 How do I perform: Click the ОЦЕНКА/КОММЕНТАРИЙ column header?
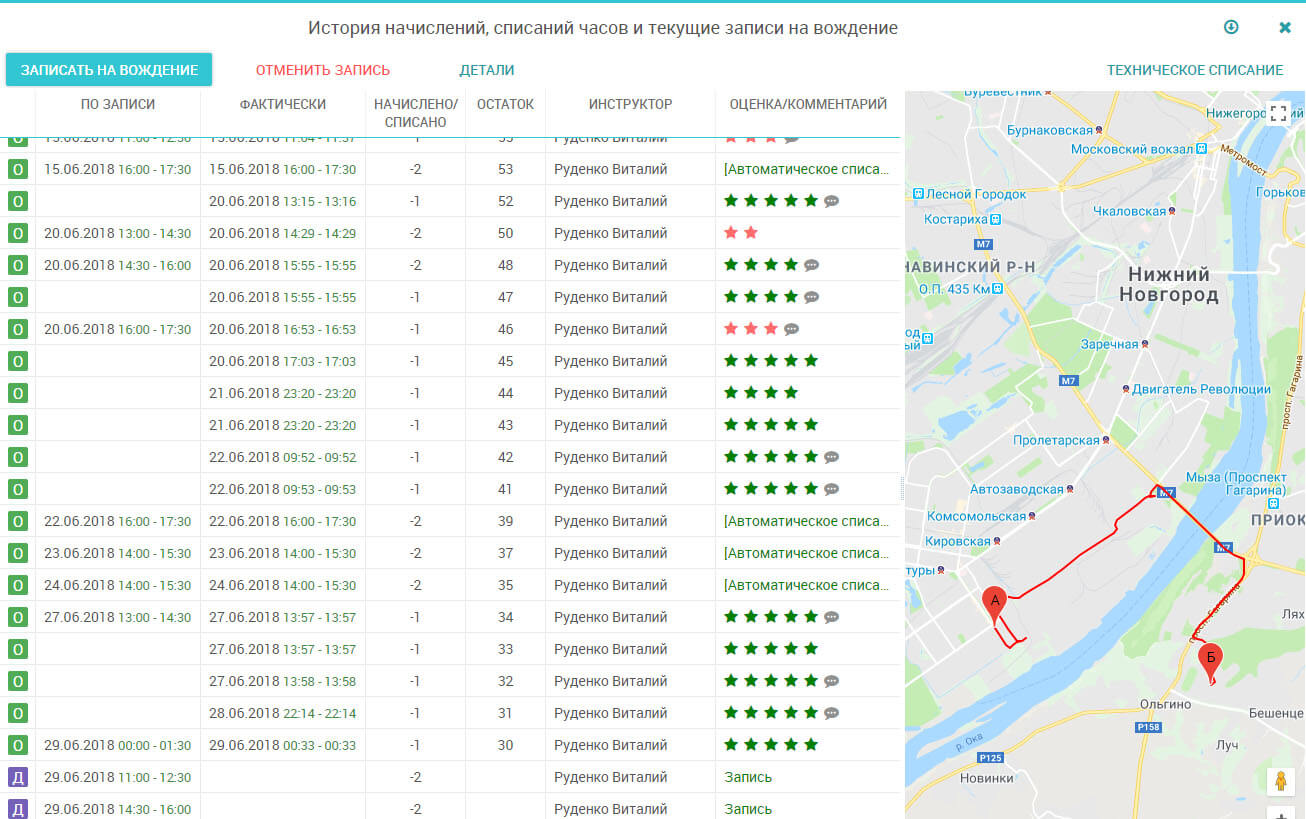tap(808, 104)
